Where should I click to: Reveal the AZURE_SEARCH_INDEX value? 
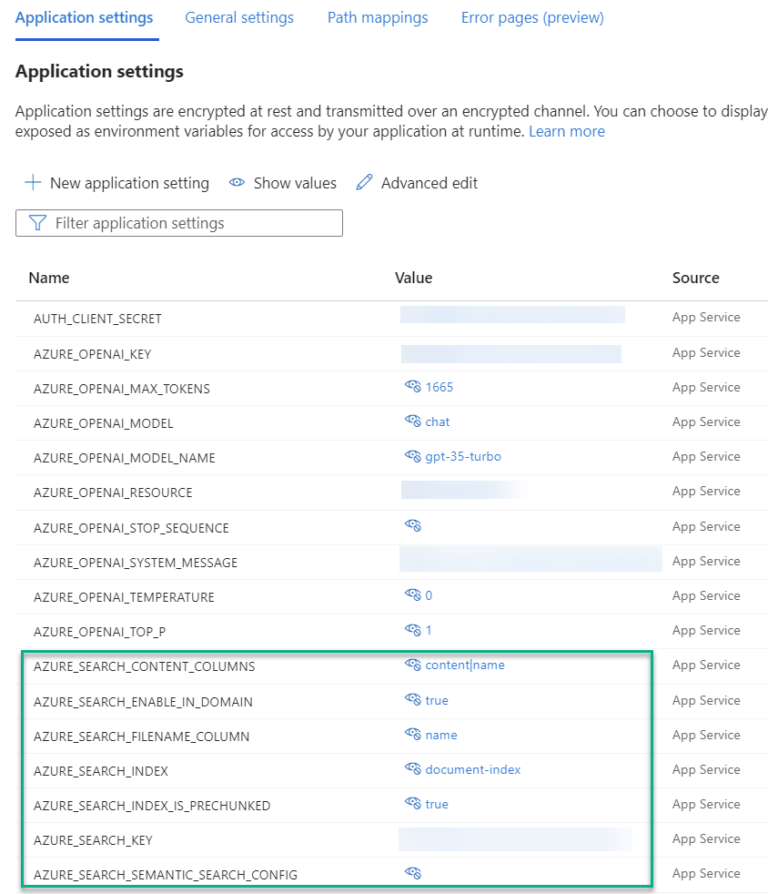pyautogui.click(x=412, y=769)
